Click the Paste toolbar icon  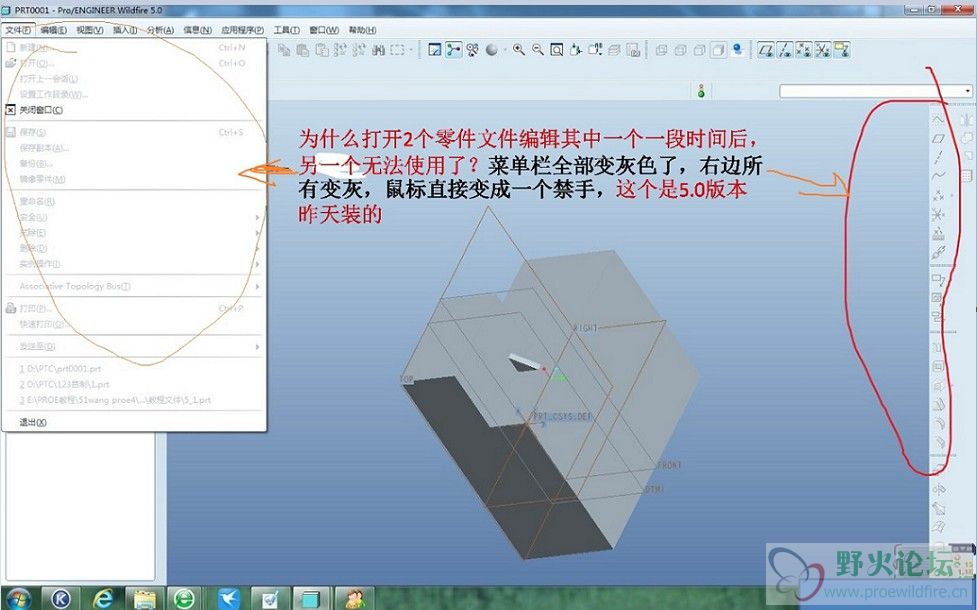303,50
